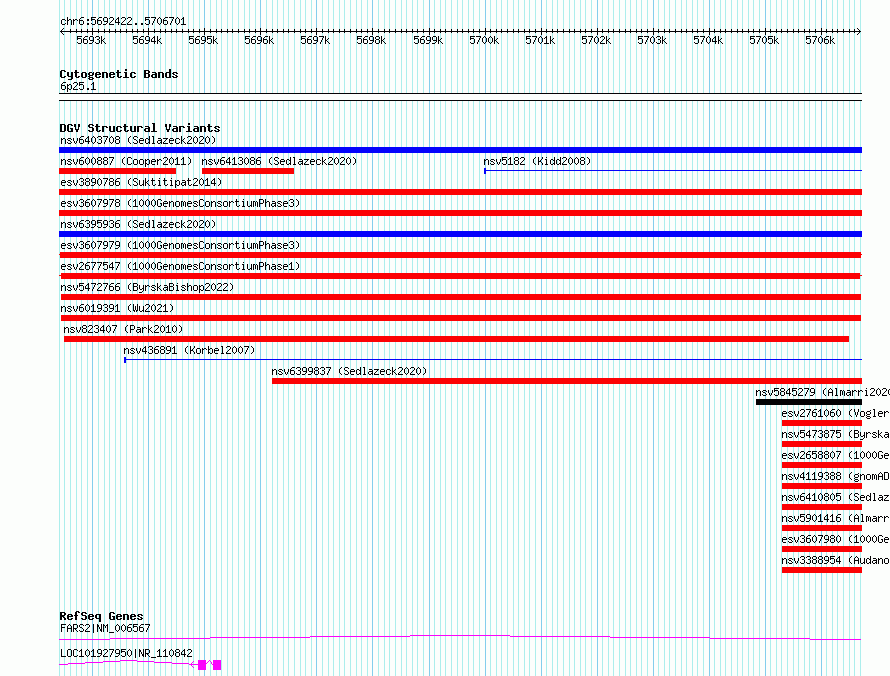The height and width of the screenshot is (676, 890).
Task: Click the red bar under esv2761060
Action: tap(822, 423)
